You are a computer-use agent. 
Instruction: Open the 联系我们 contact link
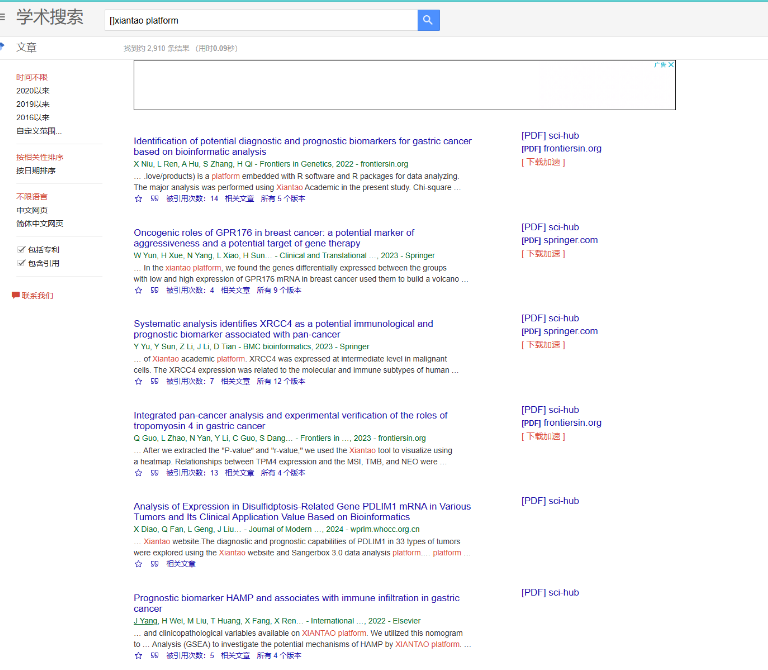(x=37, y=295)
